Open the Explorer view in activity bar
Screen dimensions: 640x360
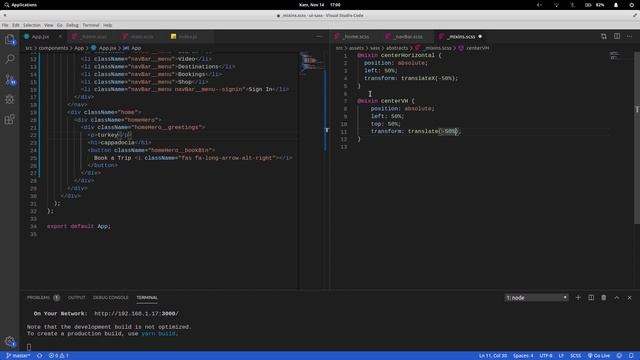click(9, 40)
